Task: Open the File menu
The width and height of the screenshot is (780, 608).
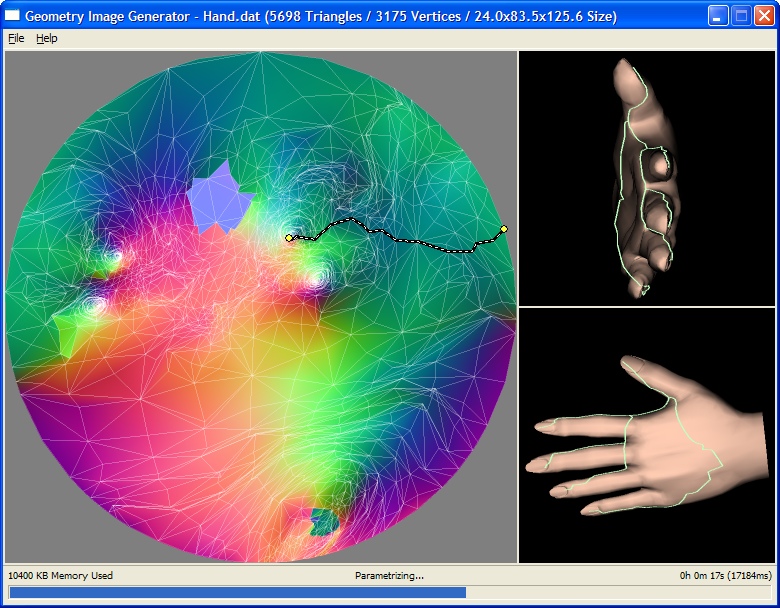Action: coord(16,38)
